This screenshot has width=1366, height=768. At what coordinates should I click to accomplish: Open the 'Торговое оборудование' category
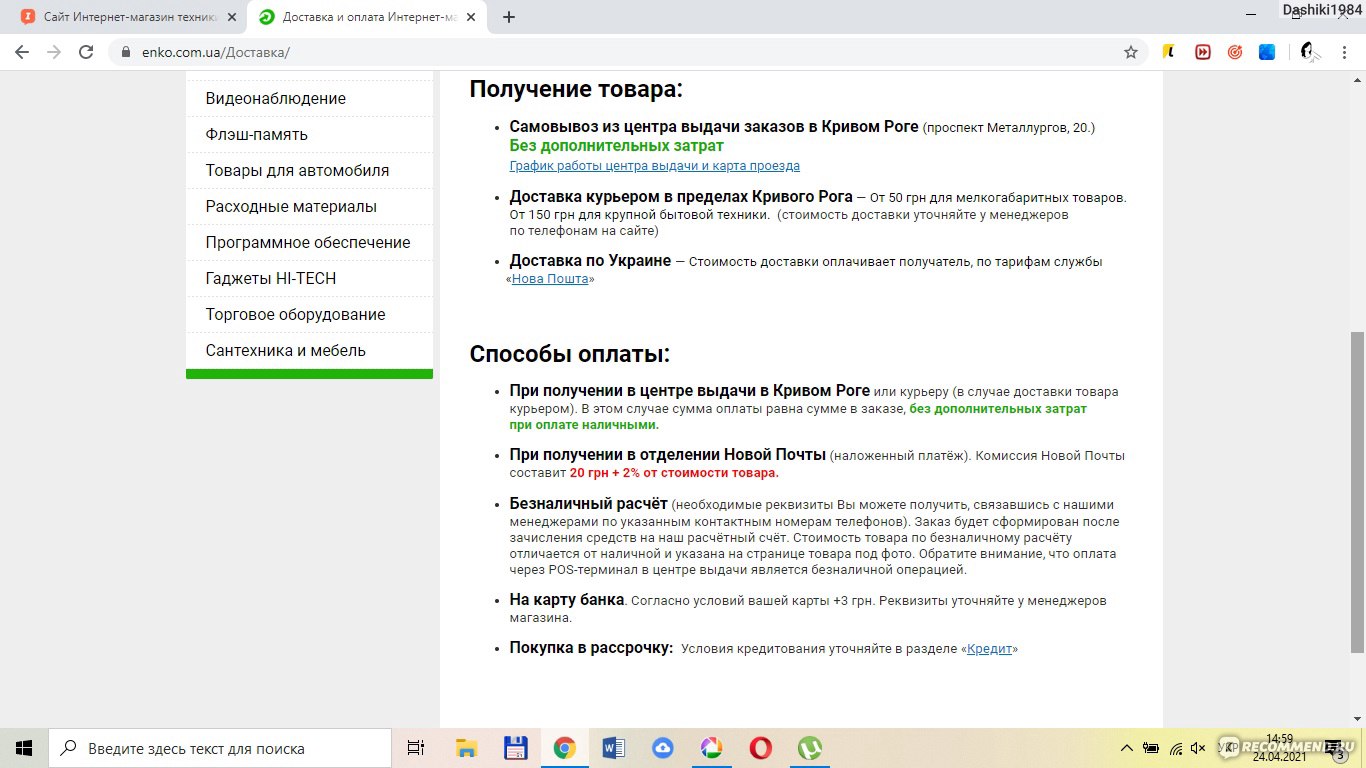295,314
